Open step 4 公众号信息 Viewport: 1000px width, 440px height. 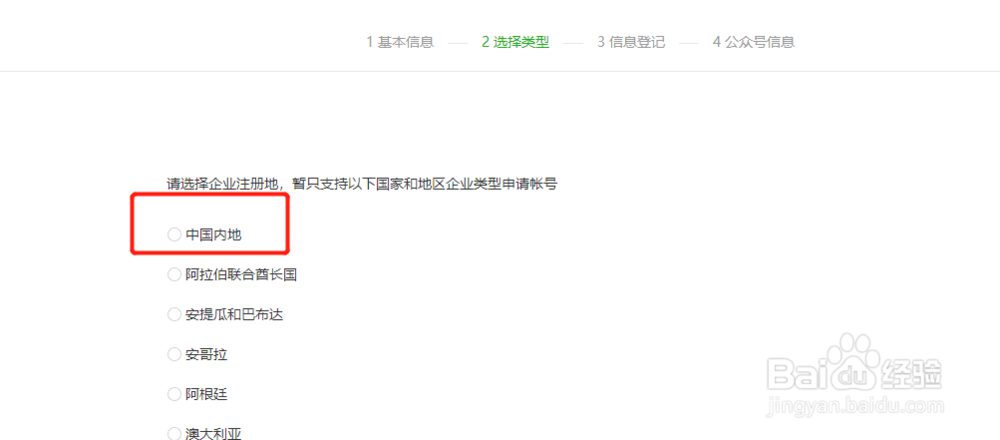point(754,43)
